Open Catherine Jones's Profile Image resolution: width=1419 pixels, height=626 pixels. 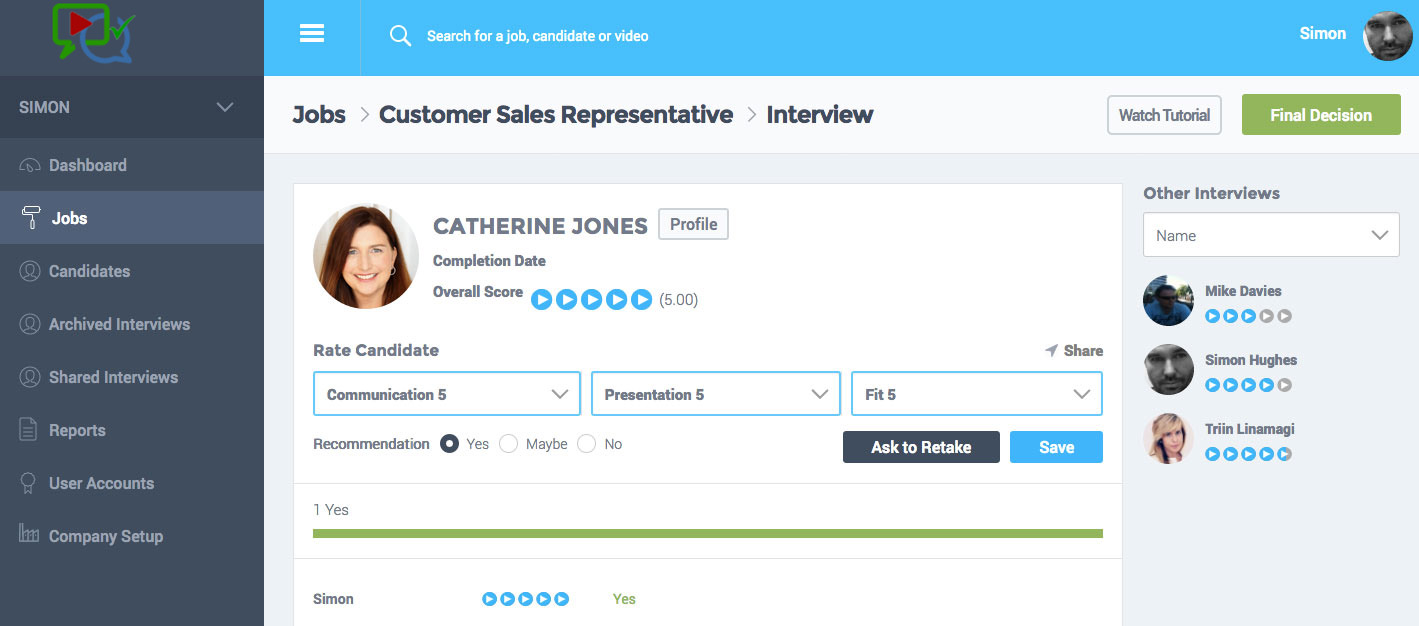pyautogui.click(x=693, y=224)
